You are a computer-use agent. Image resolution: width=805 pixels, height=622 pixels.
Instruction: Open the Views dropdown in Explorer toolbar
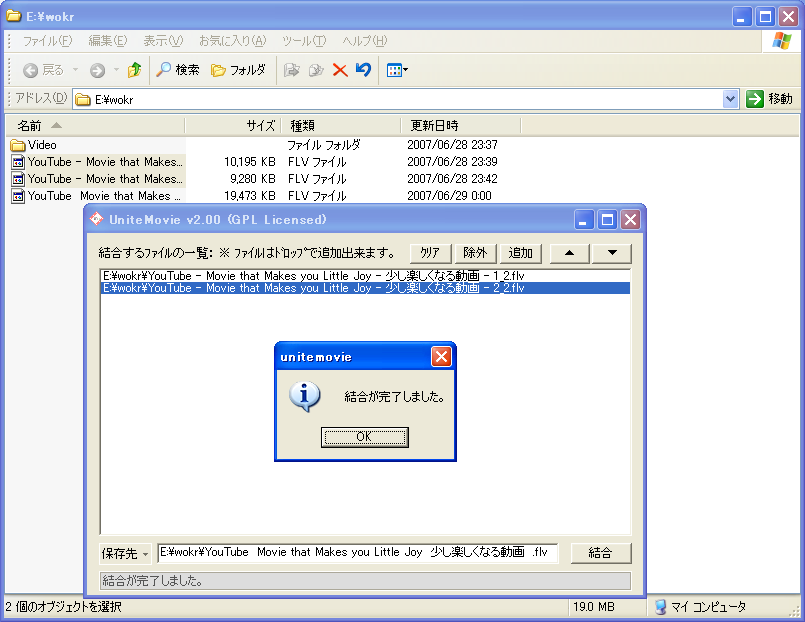[x=397, y=70]
